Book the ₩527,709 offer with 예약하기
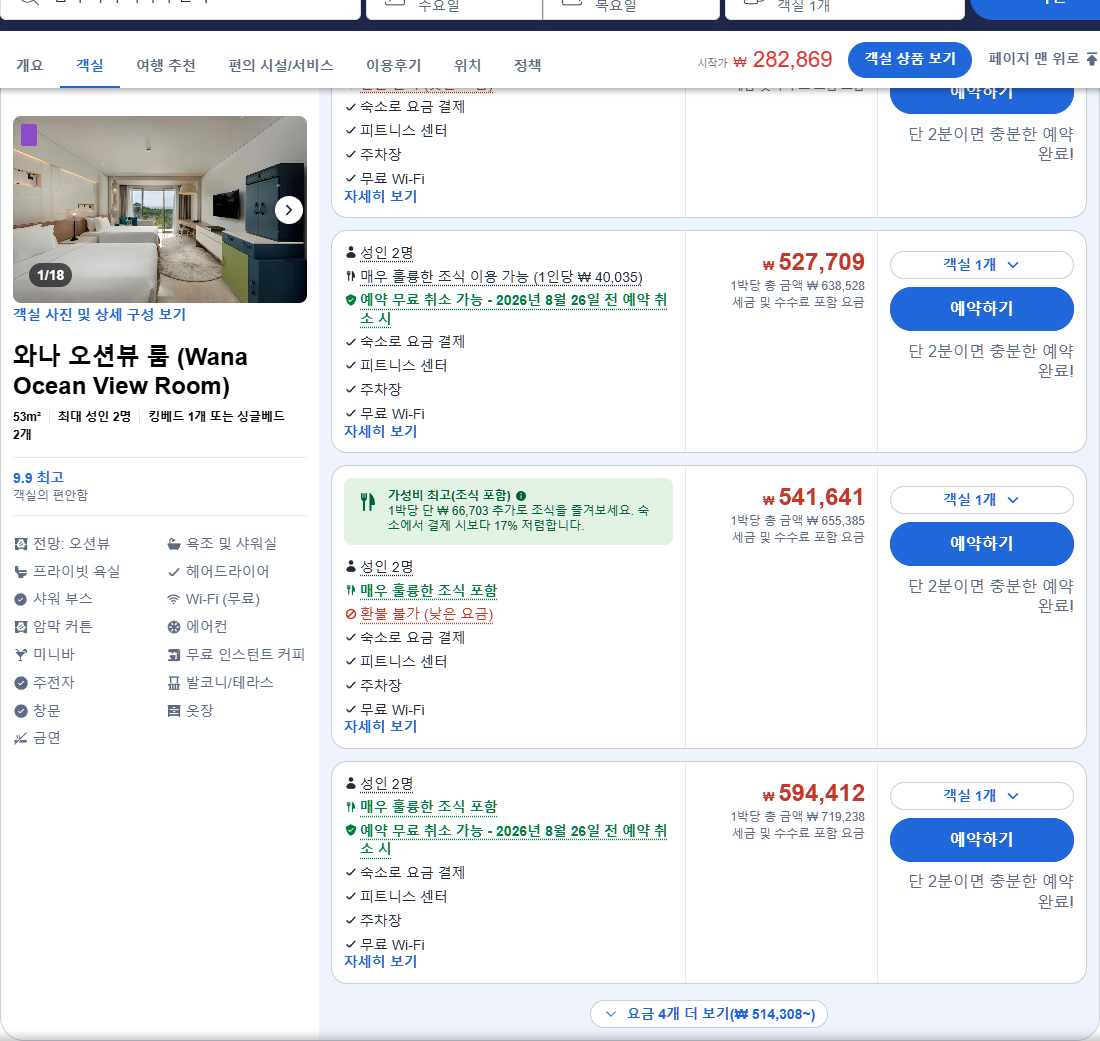 coord(981,309)
